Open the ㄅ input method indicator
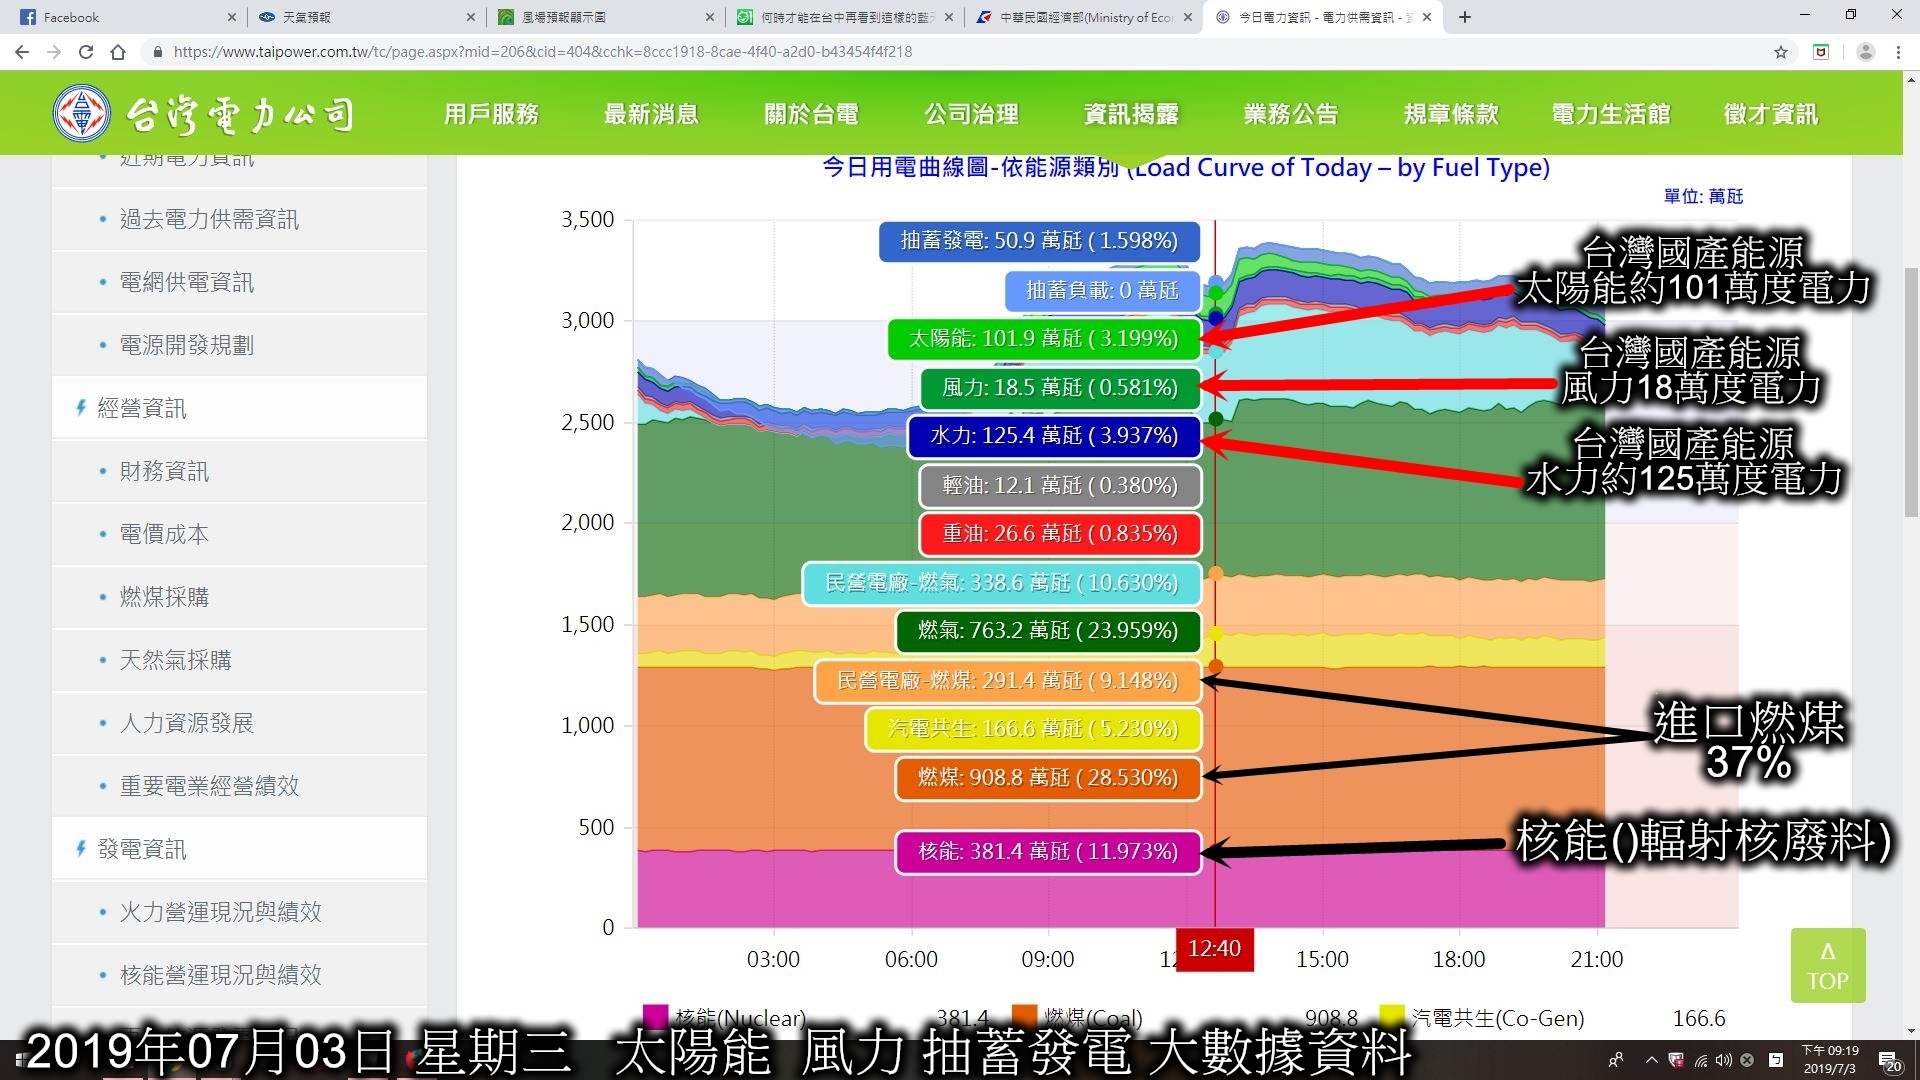Screen dimensions: 1920x1080 (1776, 1060)
